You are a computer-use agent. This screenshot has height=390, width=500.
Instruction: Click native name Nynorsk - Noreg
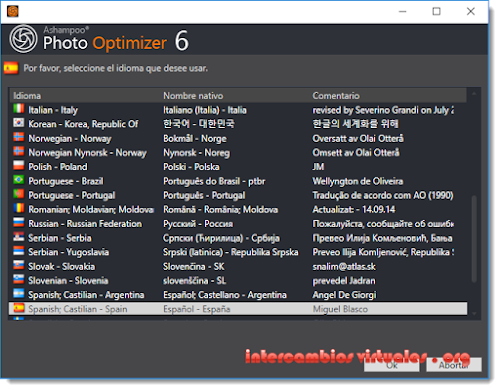click(x=196, y=153)
